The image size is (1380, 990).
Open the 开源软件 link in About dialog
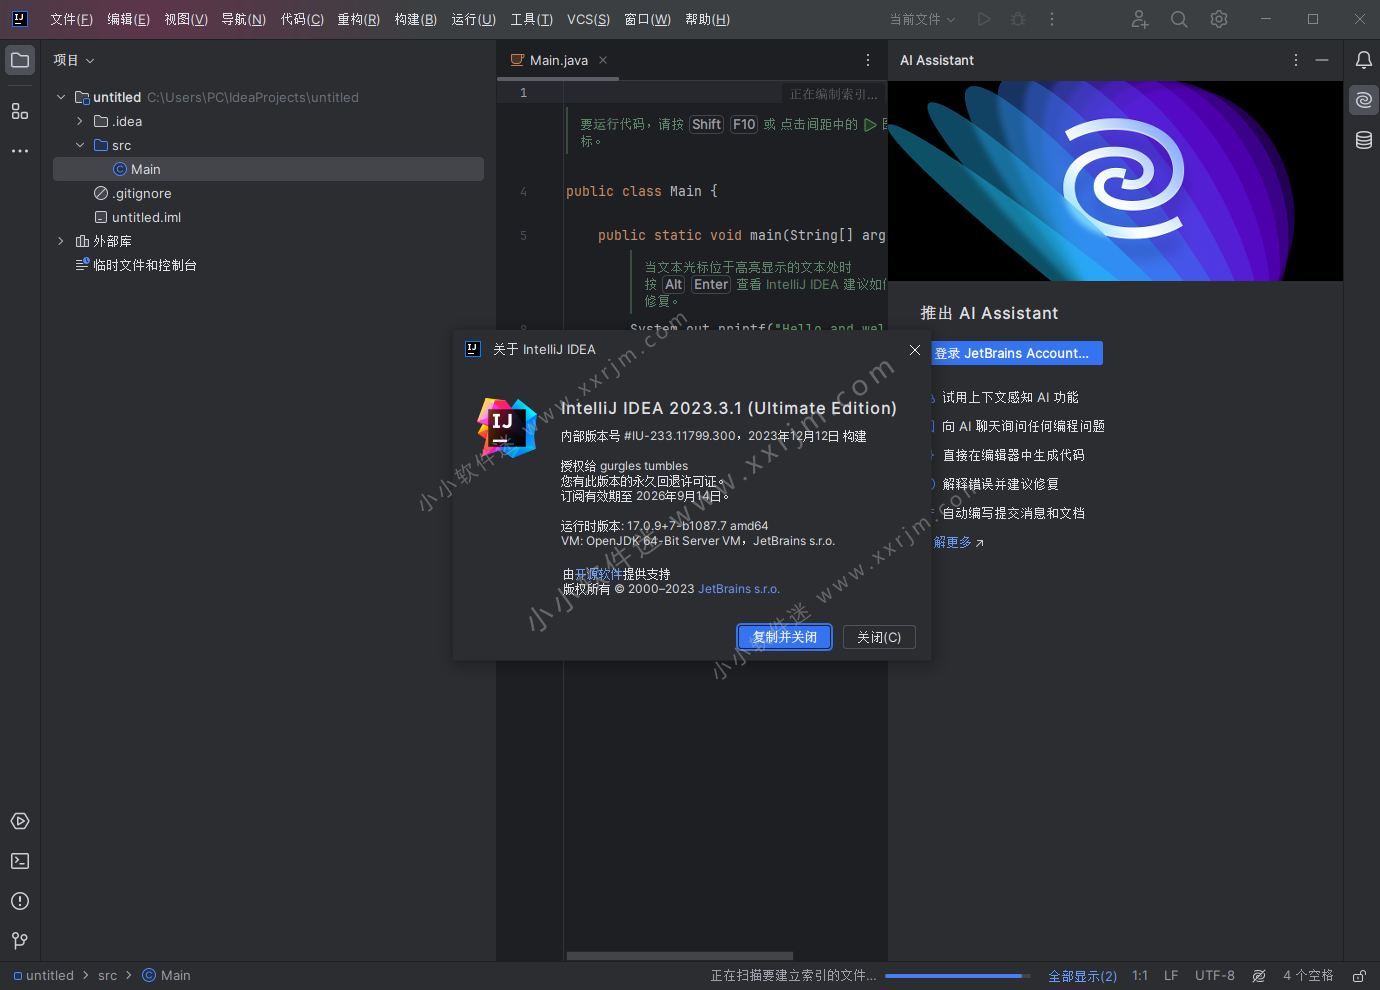coord(598,574)
